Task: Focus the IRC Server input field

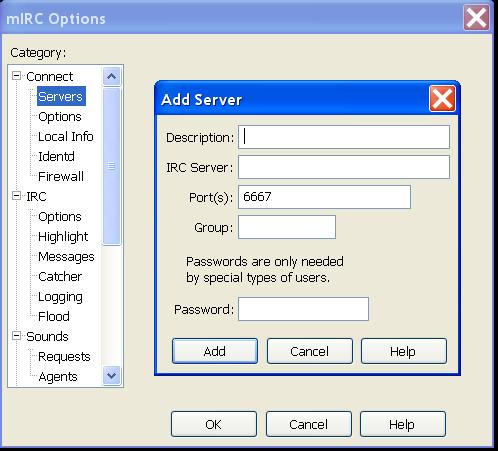Action: point(344,167)
